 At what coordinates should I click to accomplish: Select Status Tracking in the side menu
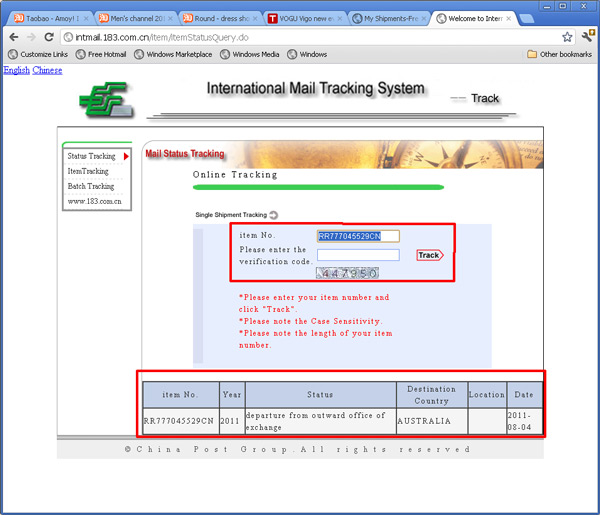[91, 156]
